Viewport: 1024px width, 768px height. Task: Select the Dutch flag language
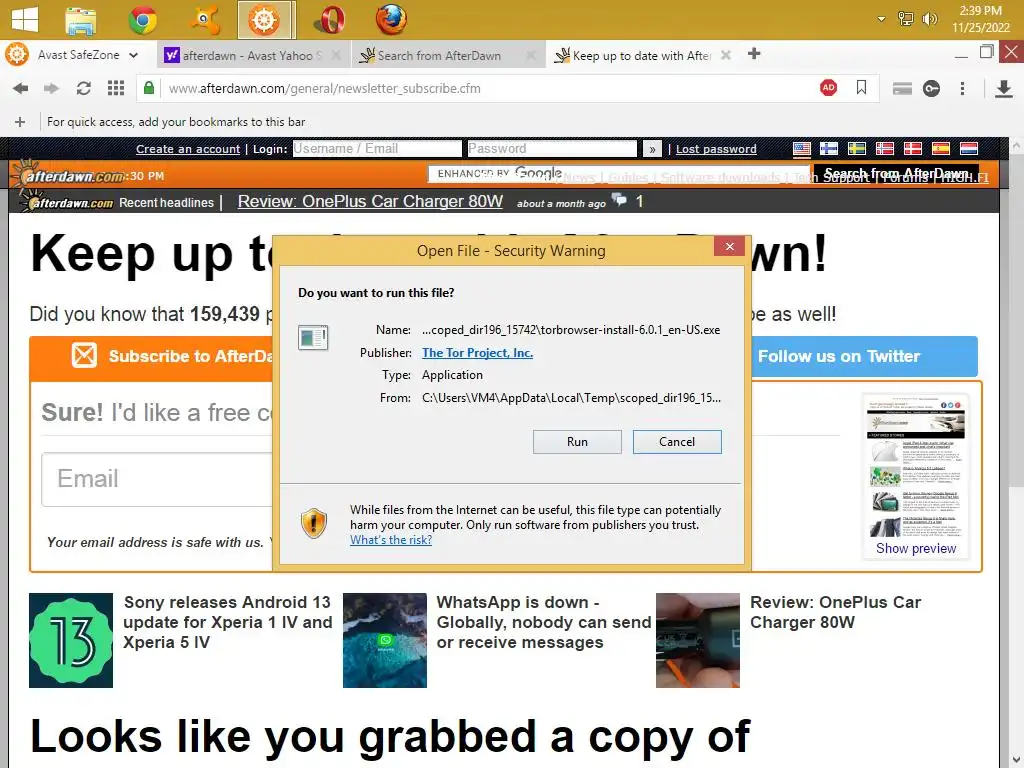969,148
